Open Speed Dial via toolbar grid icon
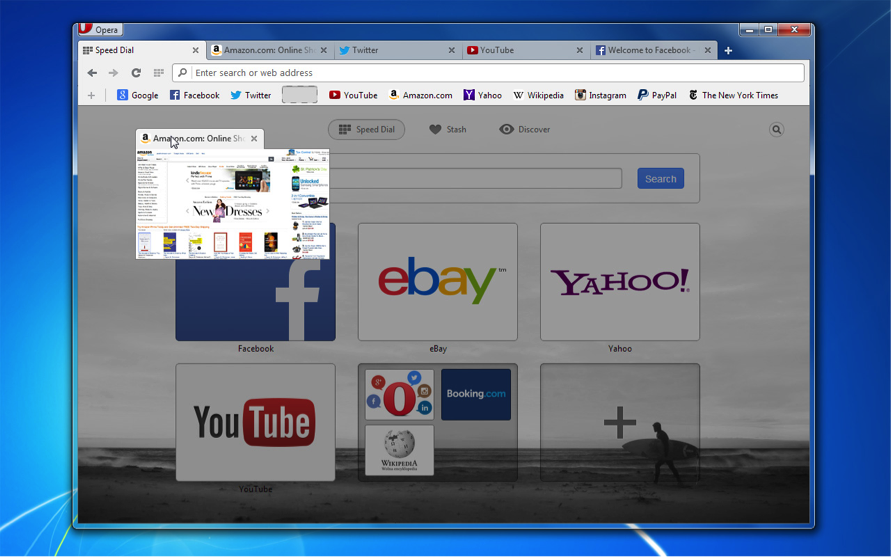891x557 pixels. point(159,73)
